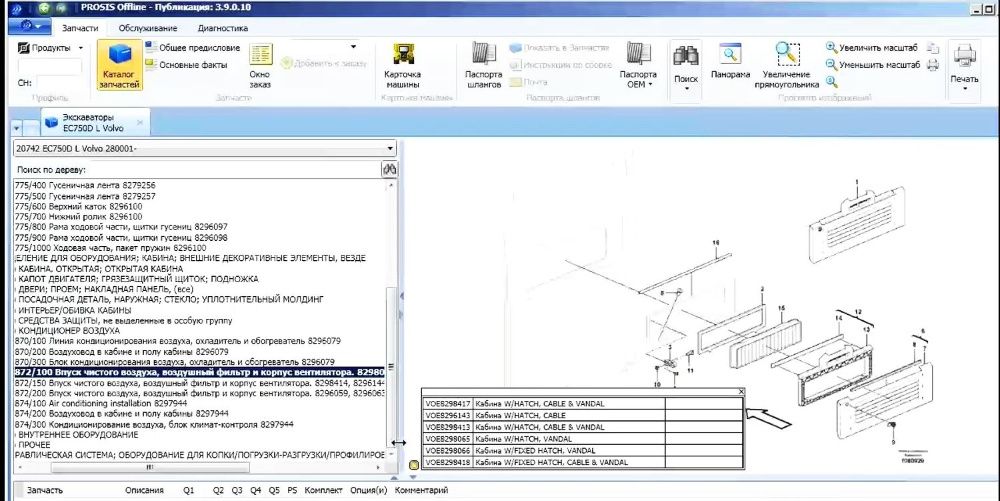
Task: Open Паспорта шлангов hose passports
Action: (483, 66)
